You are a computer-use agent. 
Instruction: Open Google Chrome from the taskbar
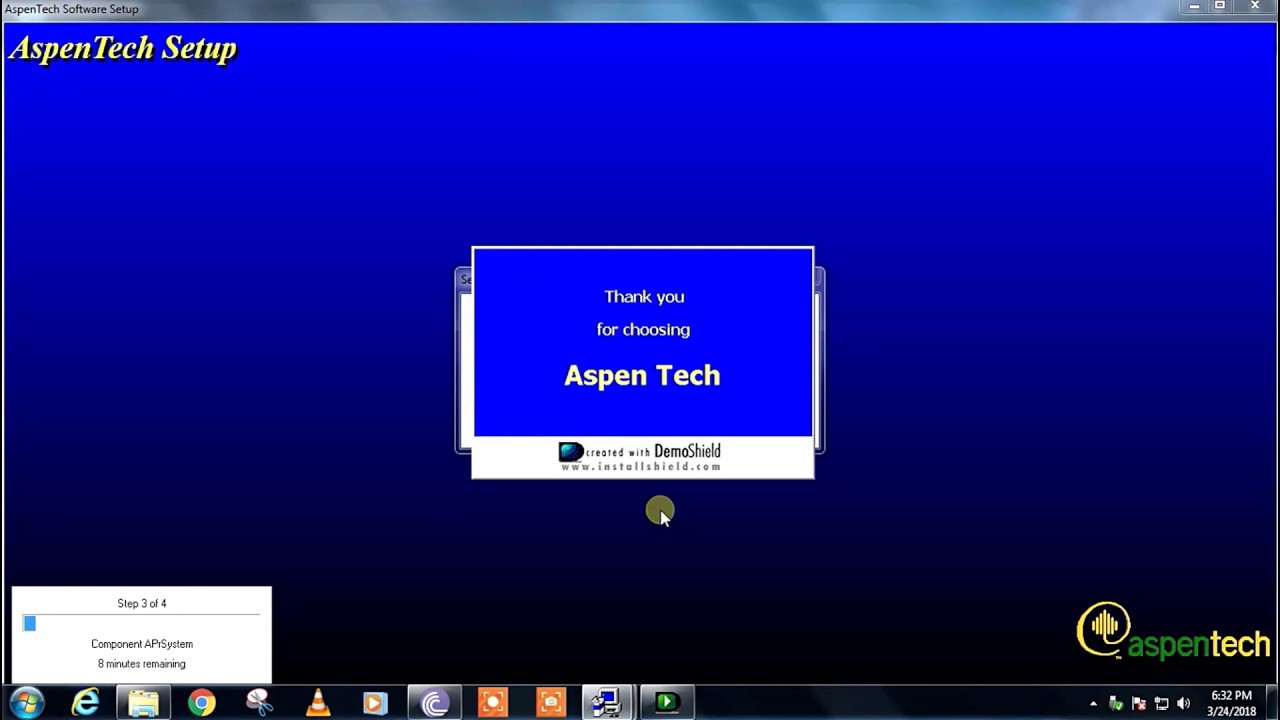point(201,703)
